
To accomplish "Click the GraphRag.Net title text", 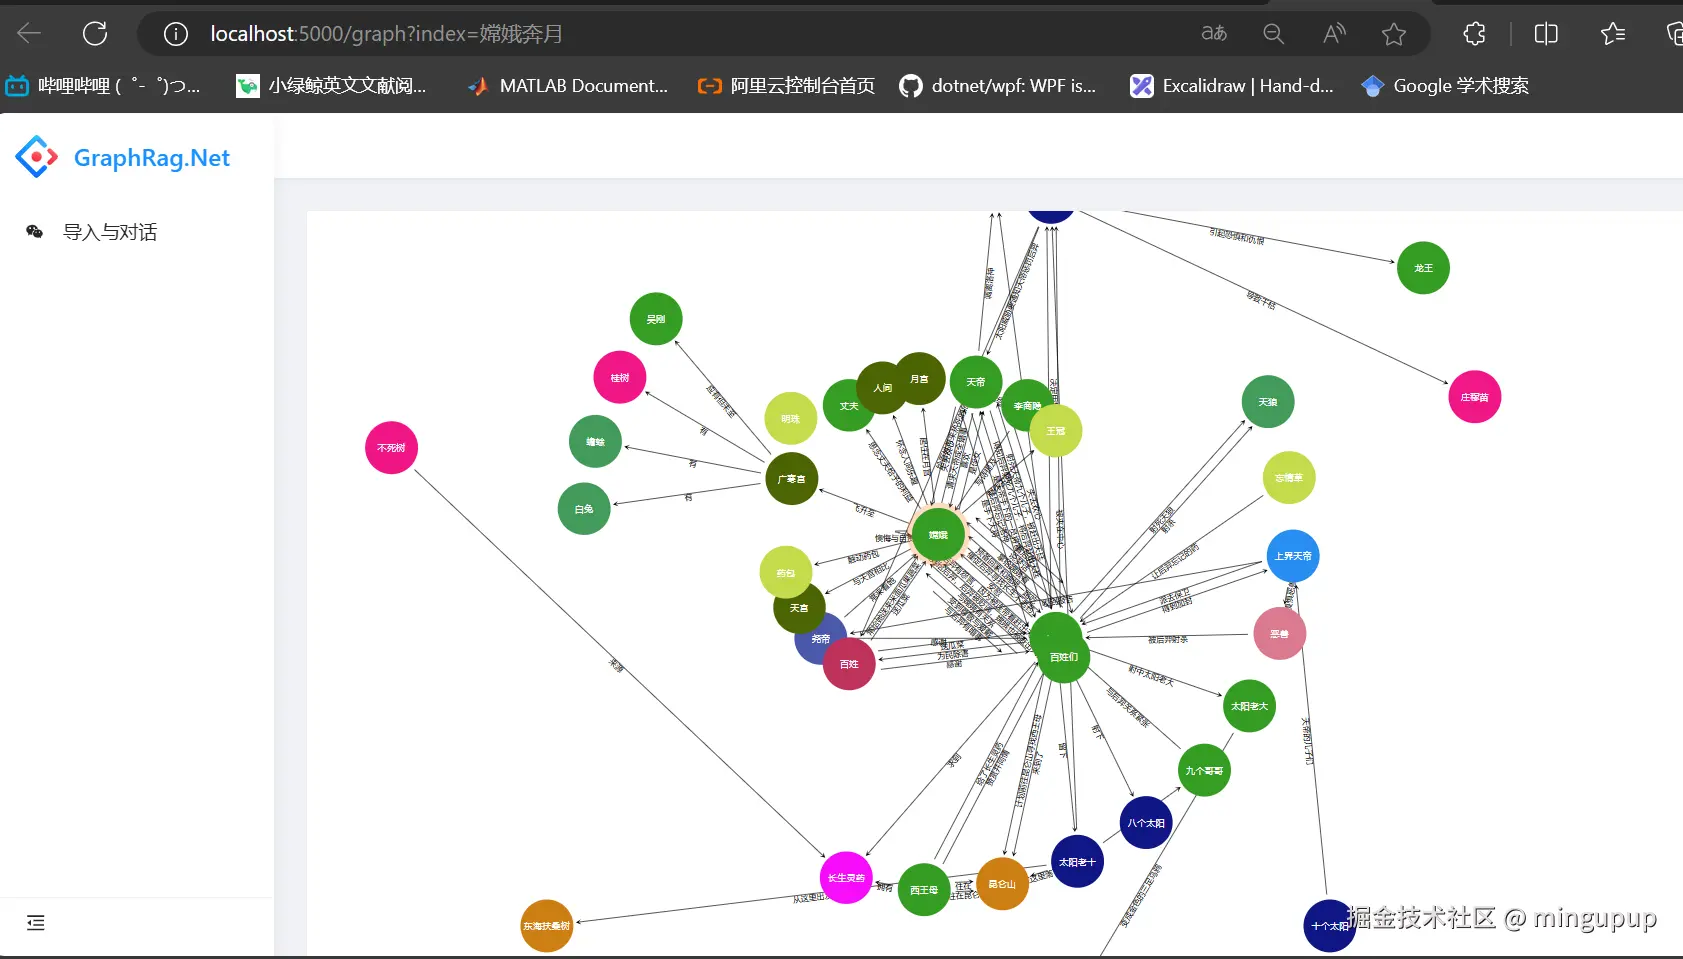I will tap(152, 158).
